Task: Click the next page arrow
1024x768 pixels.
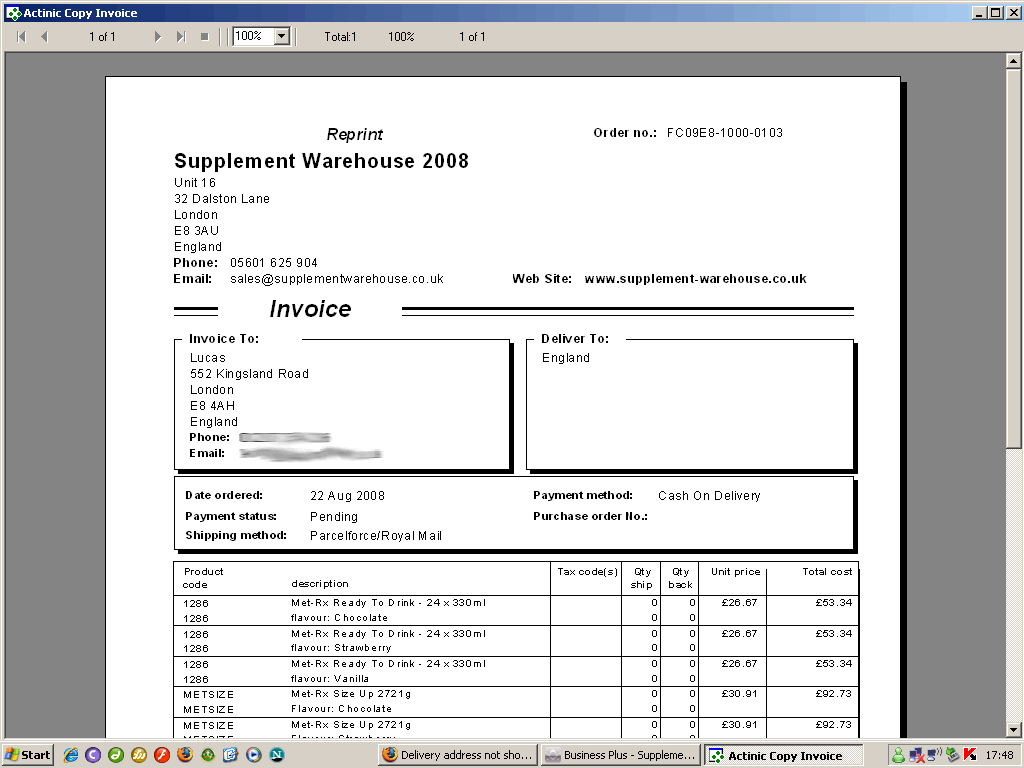Action: [158, 37]
